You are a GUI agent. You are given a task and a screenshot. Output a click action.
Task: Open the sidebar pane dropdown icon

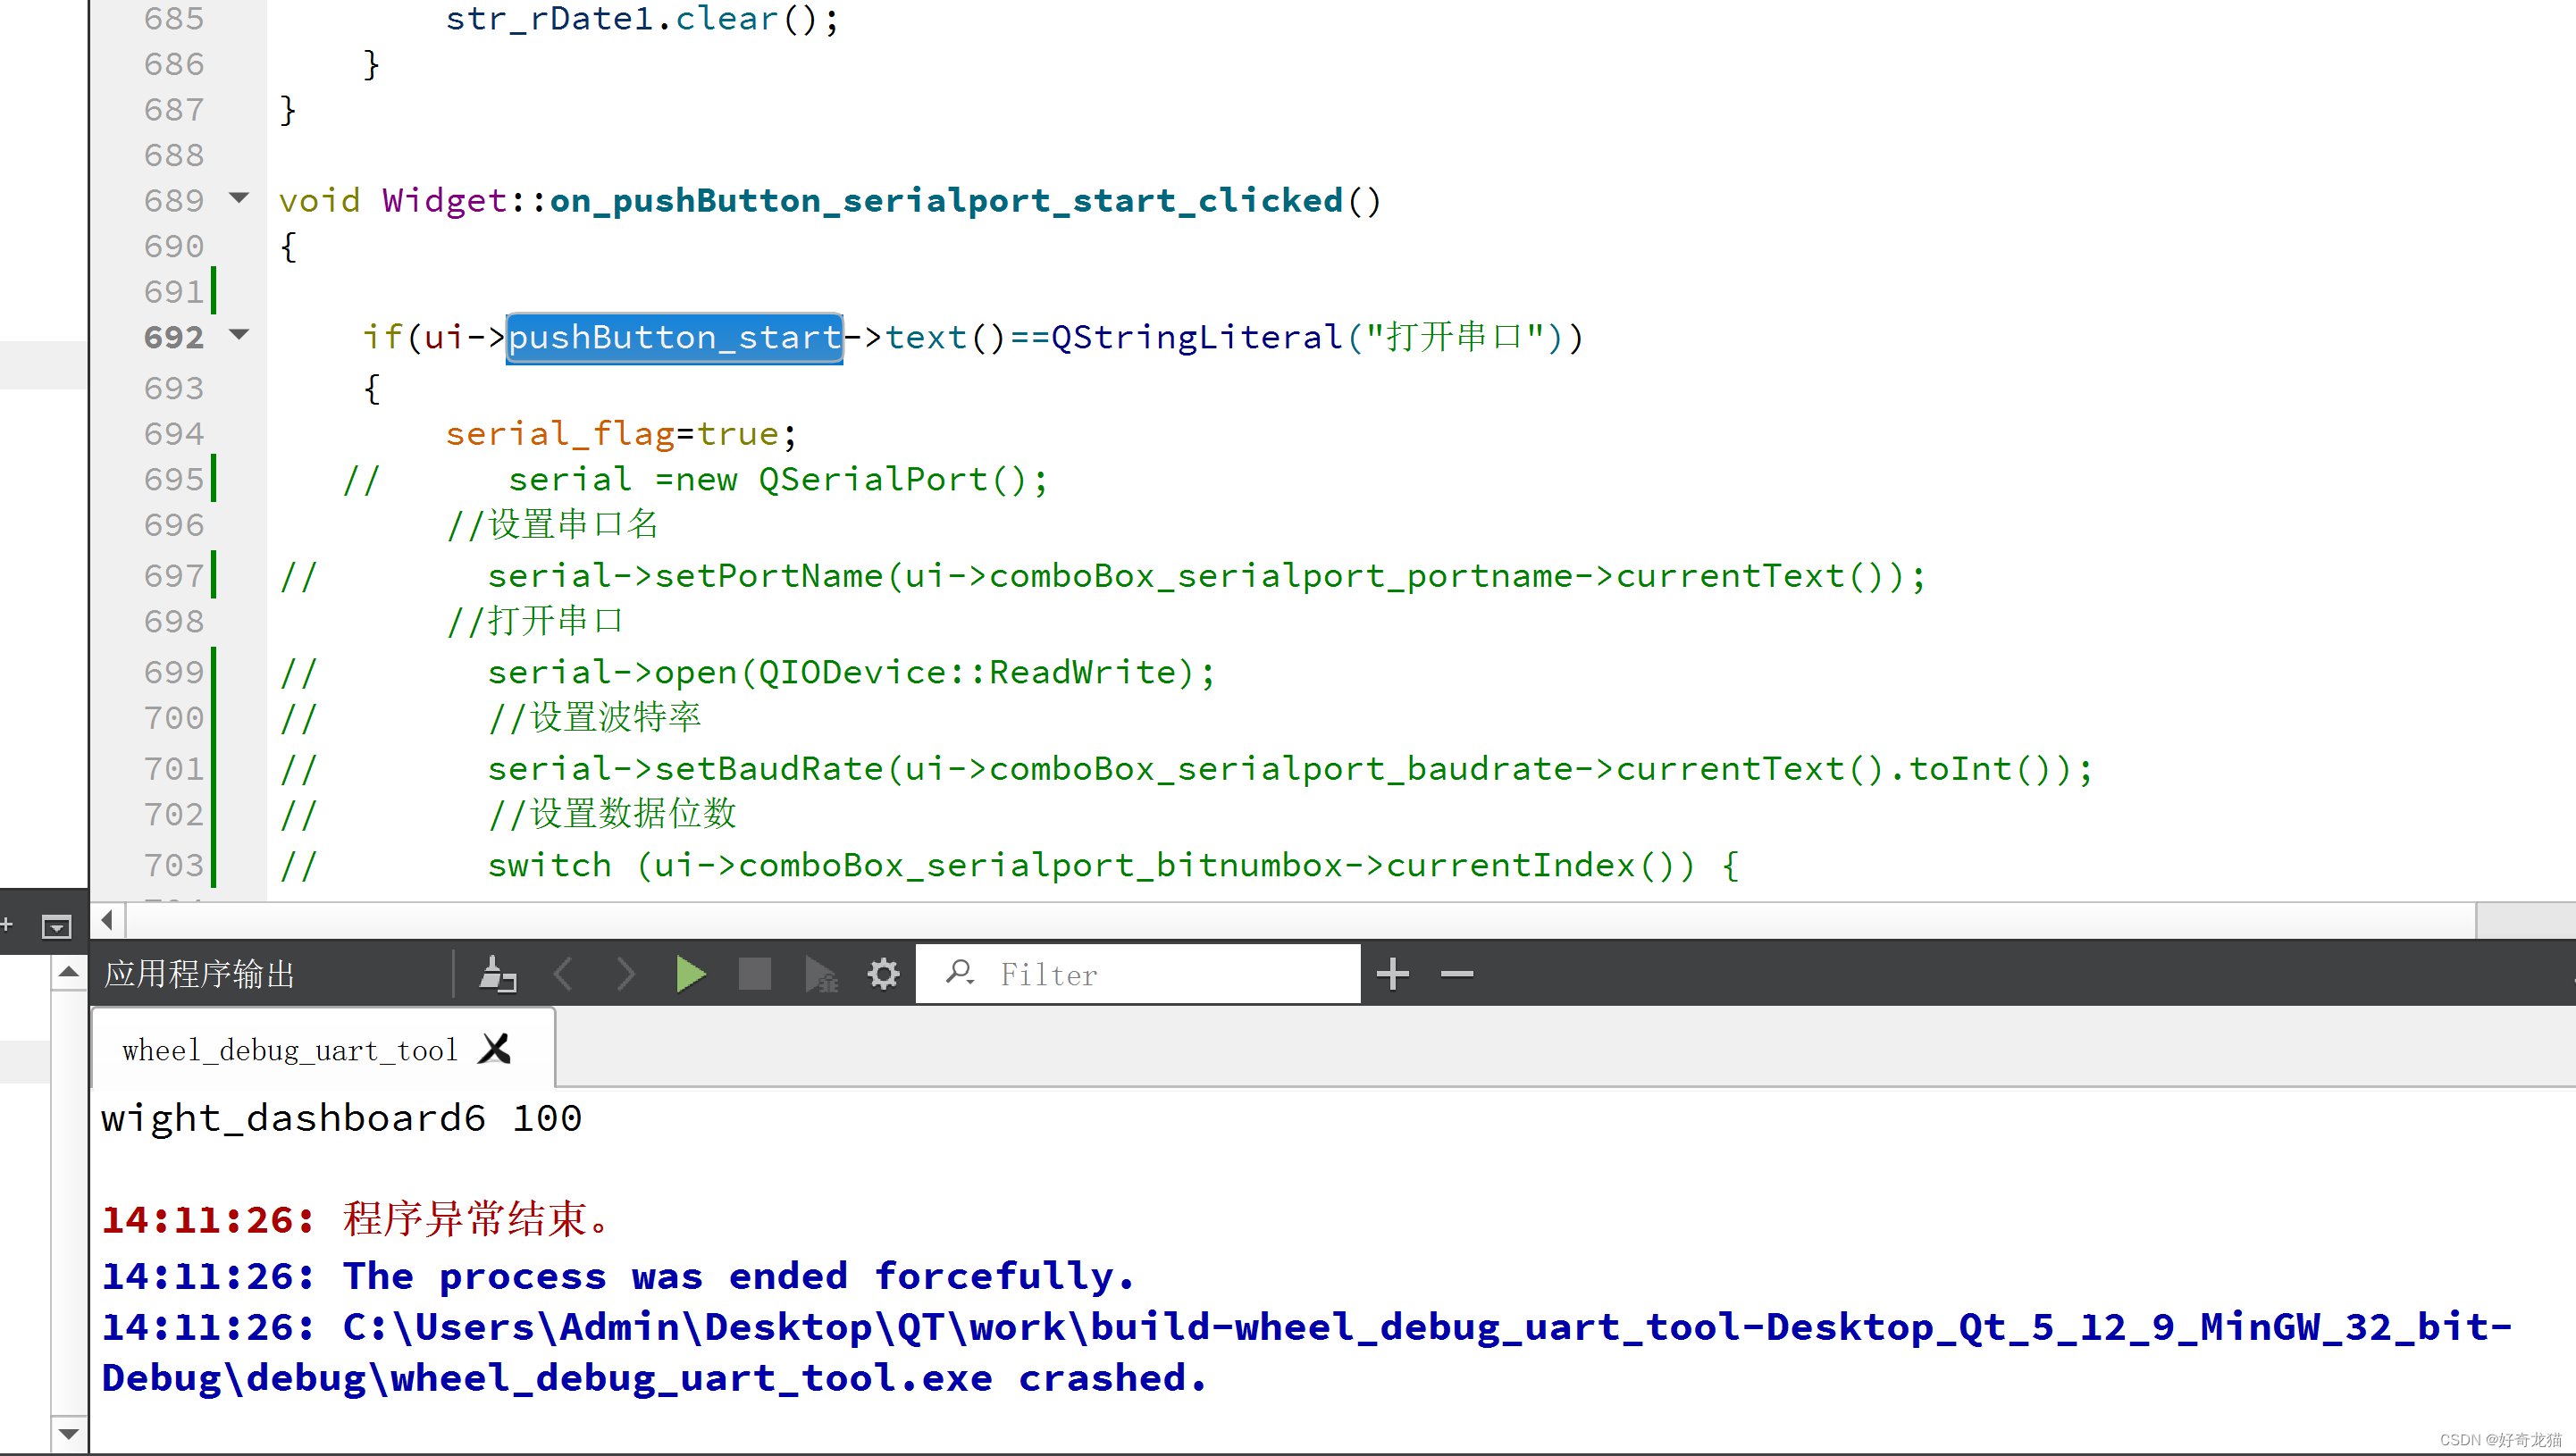(56, 927)
